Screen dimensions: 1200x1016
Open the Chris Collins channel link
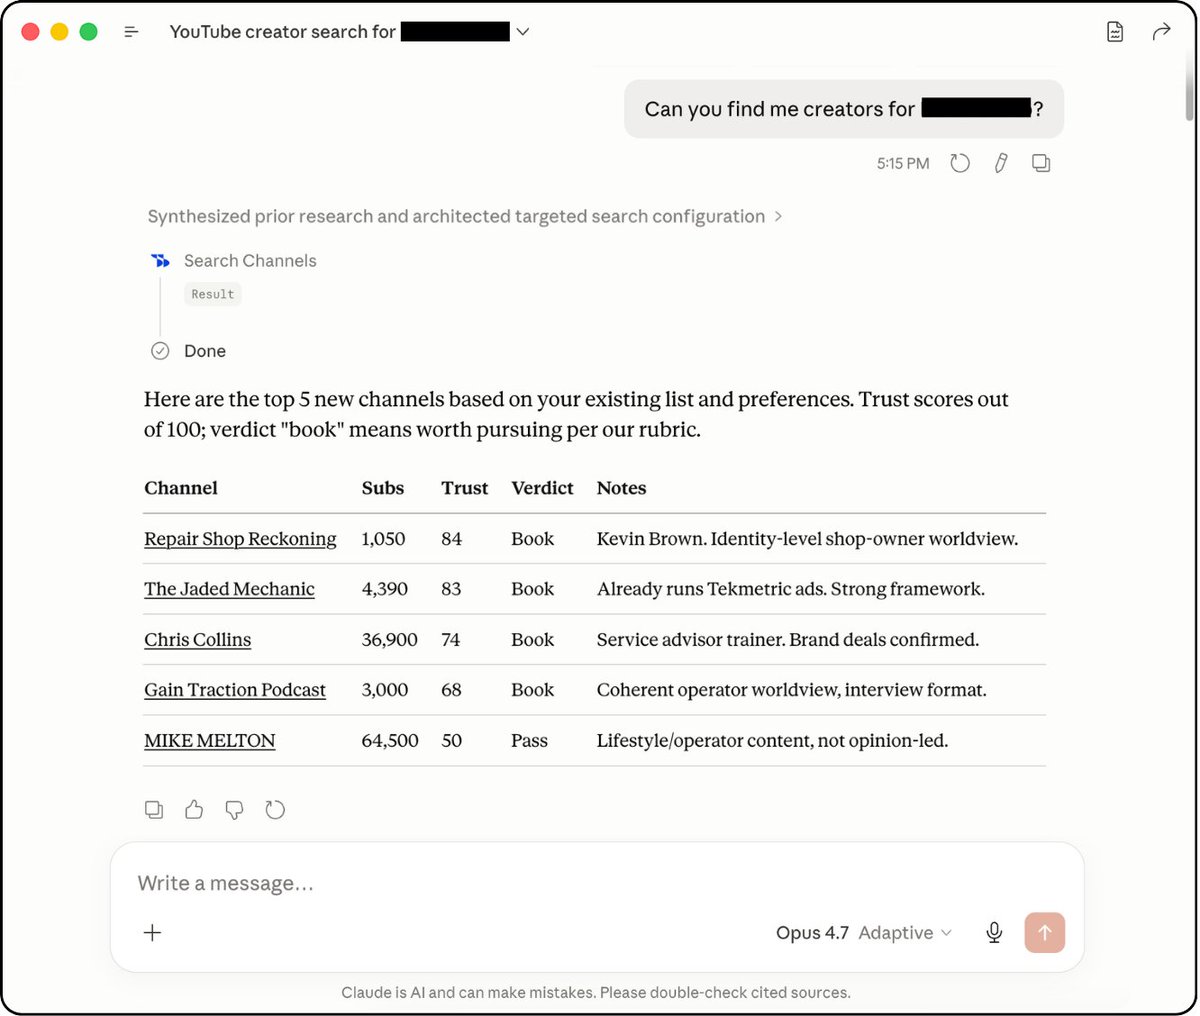[197, 640]
